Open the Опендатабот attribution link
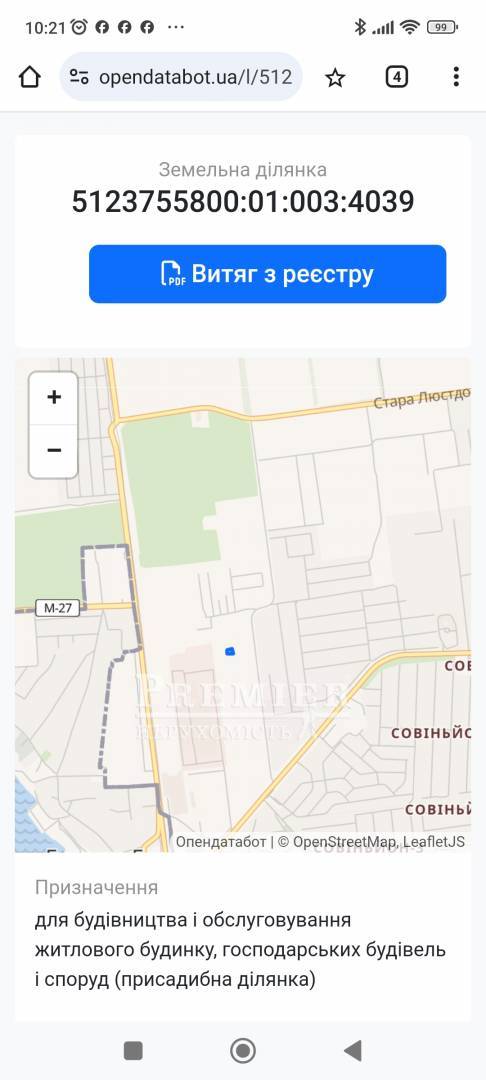This screenshot has width=486, height=1080. click(221, 842)
